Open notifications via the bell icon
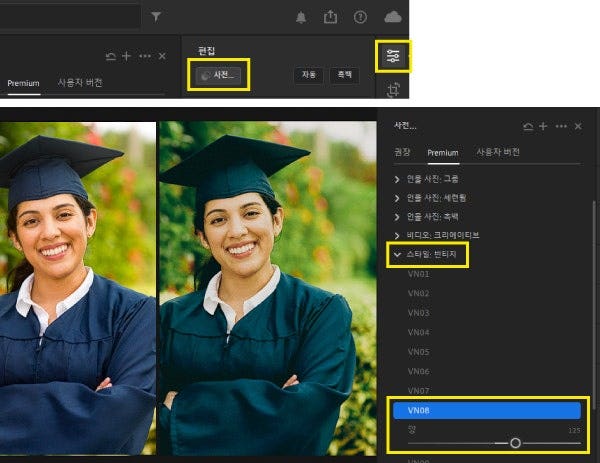This screenshot has height=463, width=600. (301, 17)
